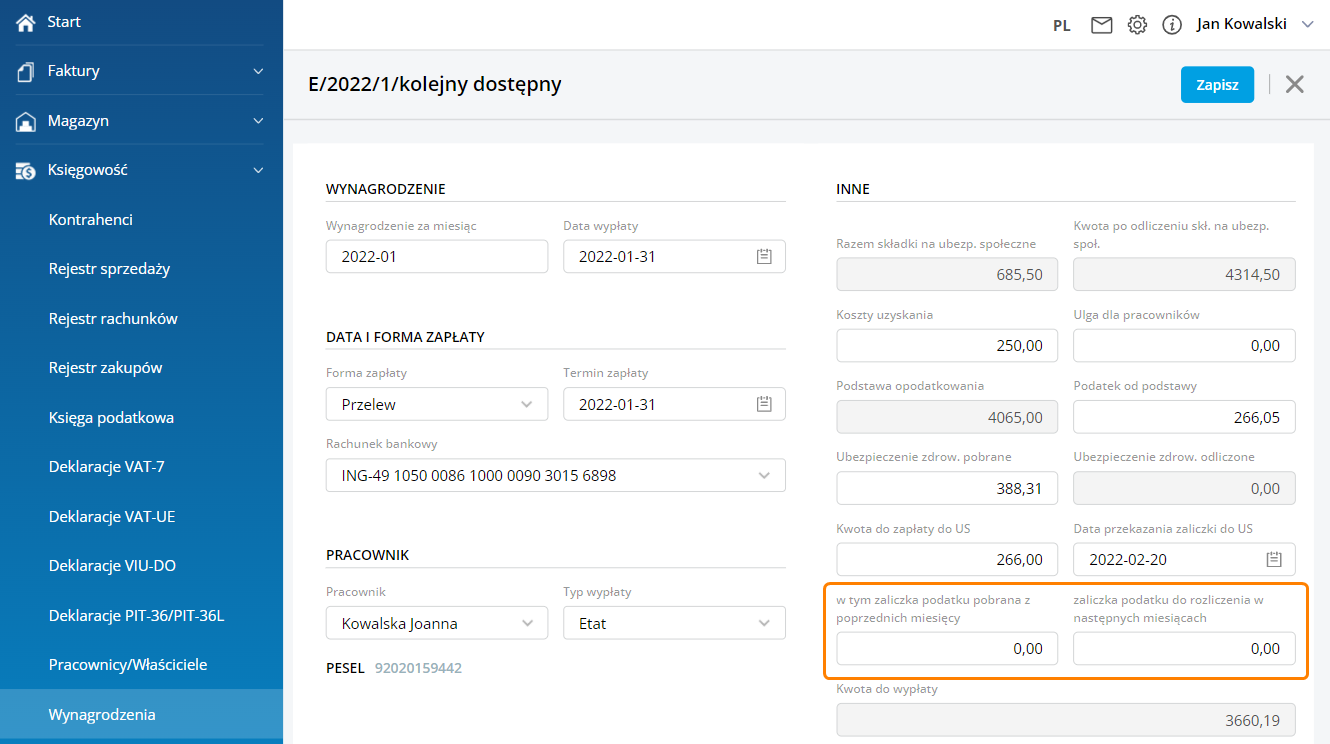Open calendar for Data przekazania zaliczki
Viewport: 1330px width, 744px height.
pos(1274,559)
